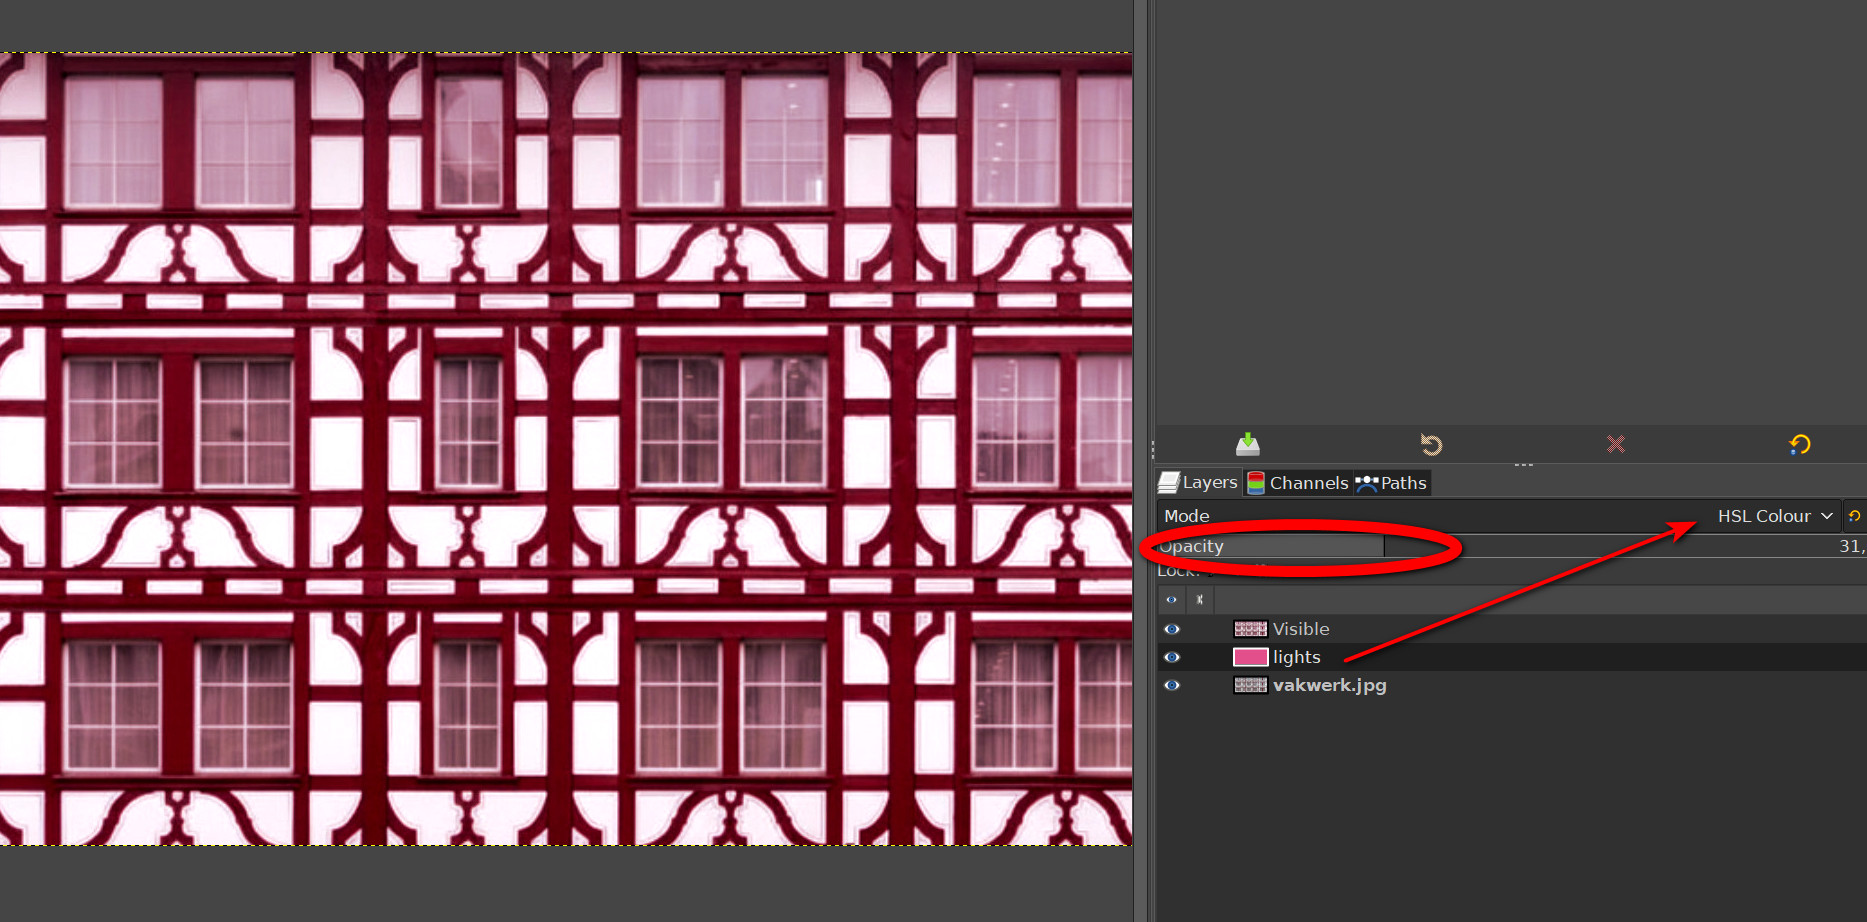The height and width of the screenshot is (922, 1867).
Task: Click the opacity value 31
Action: [1851, 546]
